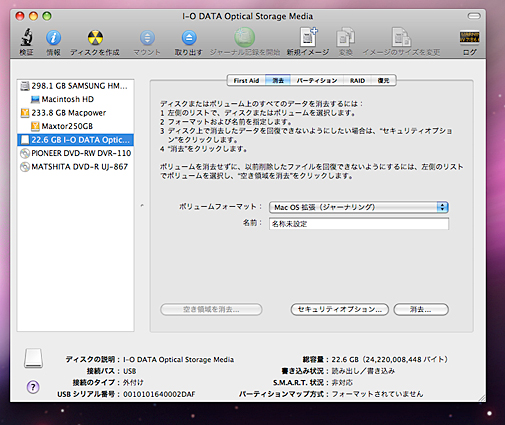The image size is (505, 425).
Task: Open the Info (情報) toolbar icon
Action: [53, 37]
